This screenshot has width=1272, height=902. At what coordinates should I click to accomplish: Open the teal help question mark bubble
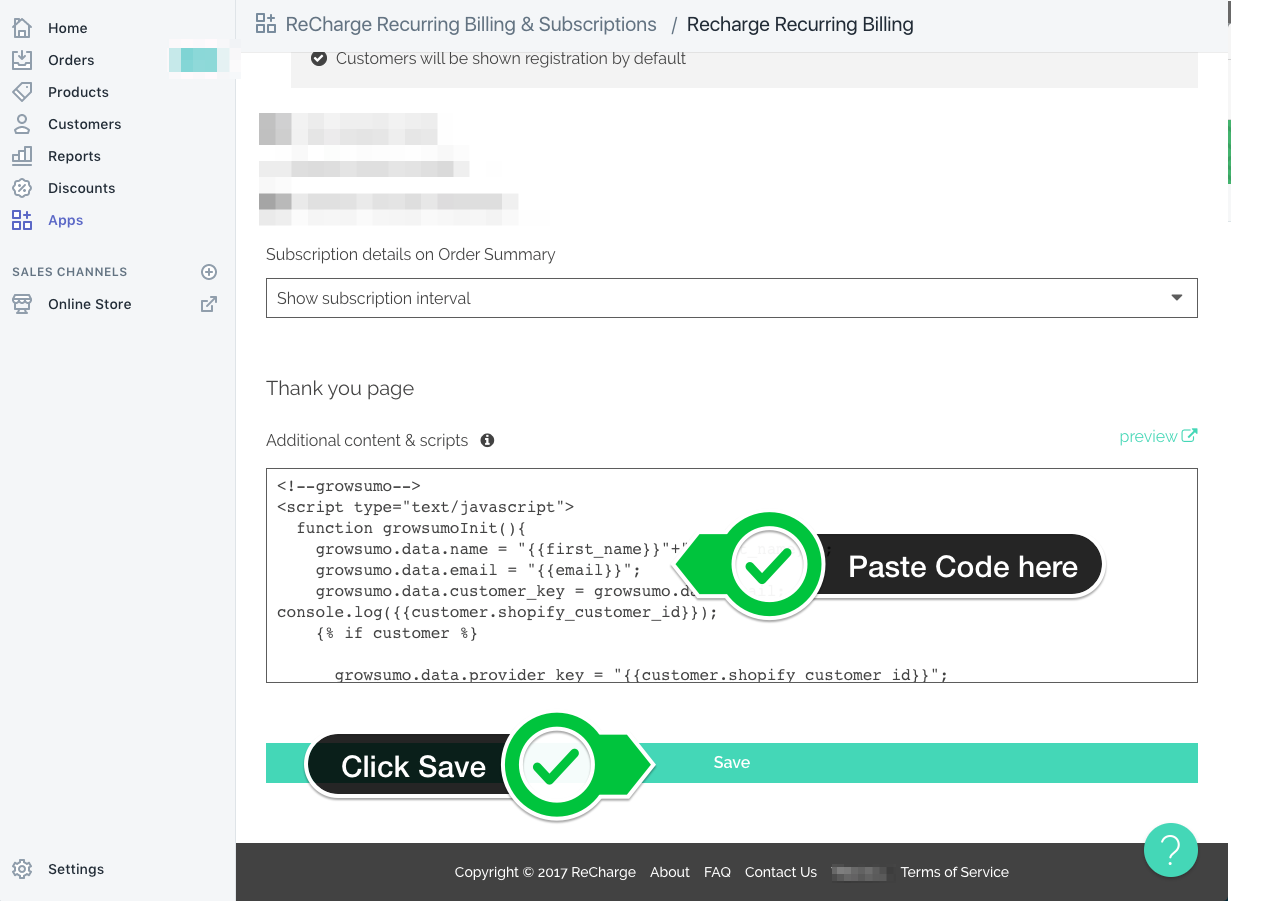click(1171, 850)
